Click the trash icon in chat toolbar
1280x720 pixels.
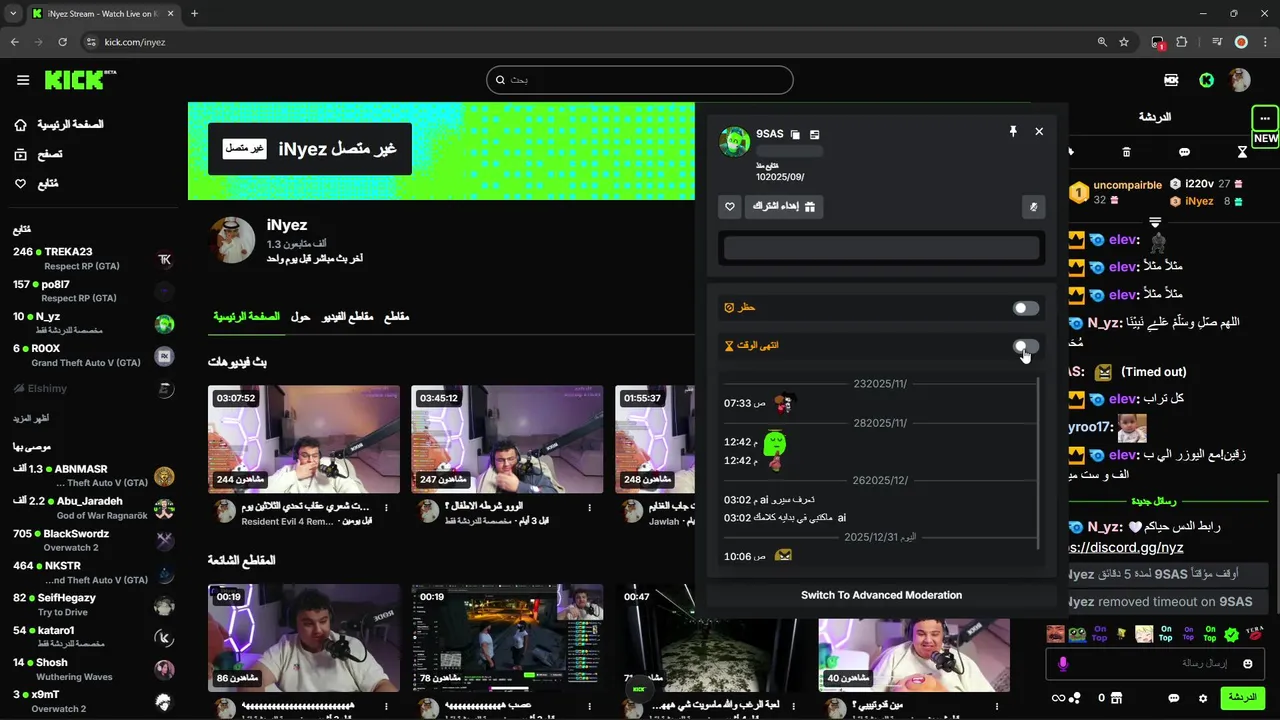[1126, 152]
